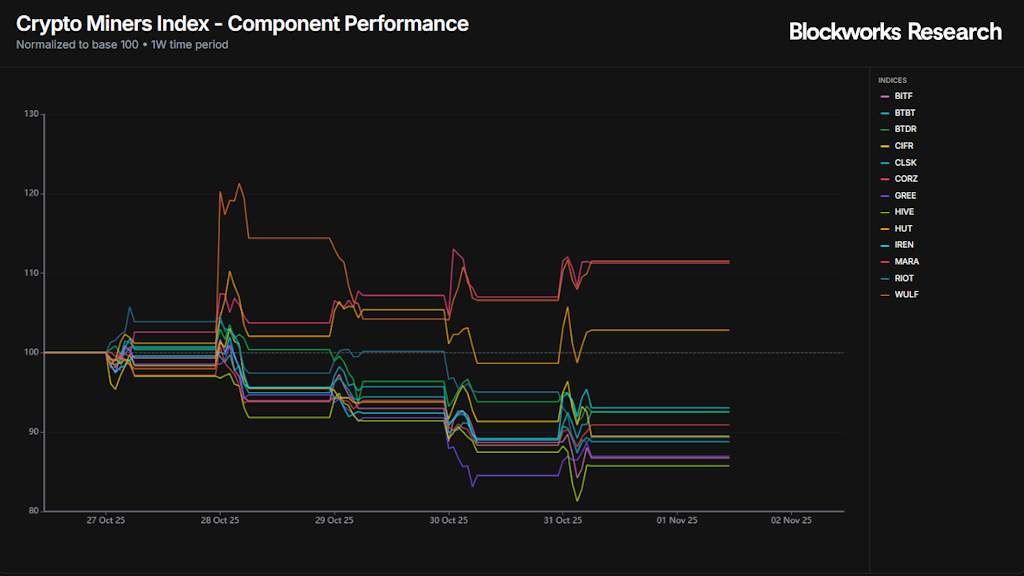Toggle the BITF series in legend
The image size is (1024, 576).
point(904,96)
